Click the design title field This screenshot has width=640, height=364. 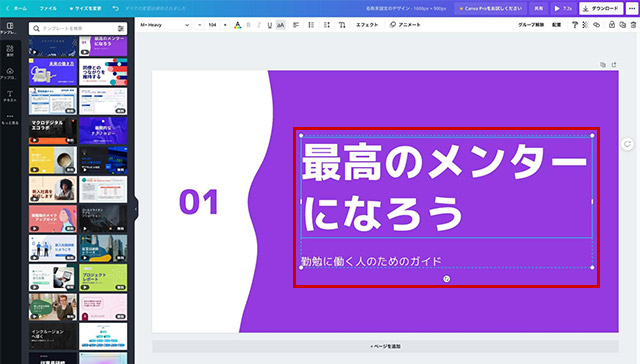pyautogui.click(x=406, y=8)
